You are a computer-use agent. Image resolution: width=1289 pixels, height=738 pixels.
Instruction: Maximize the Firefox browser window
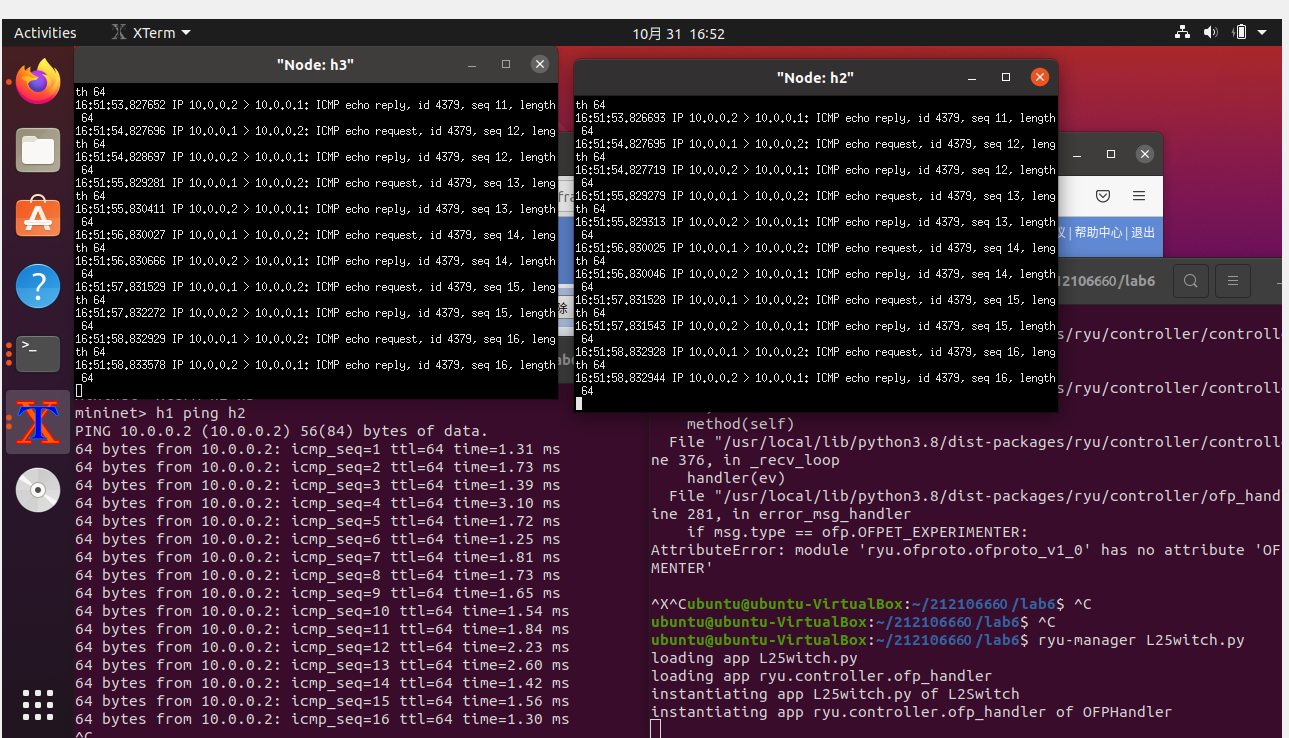(x=1111, y=154)
